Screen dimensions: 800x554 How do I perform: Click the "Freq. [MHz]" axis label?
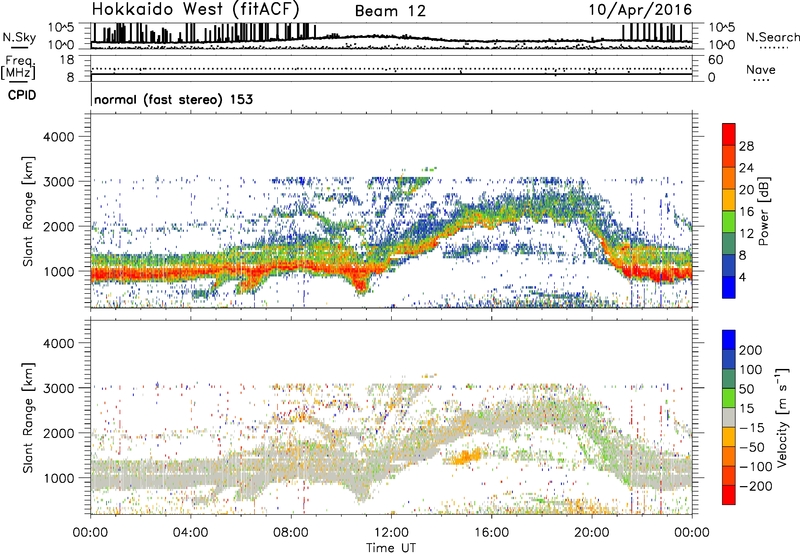18,68
